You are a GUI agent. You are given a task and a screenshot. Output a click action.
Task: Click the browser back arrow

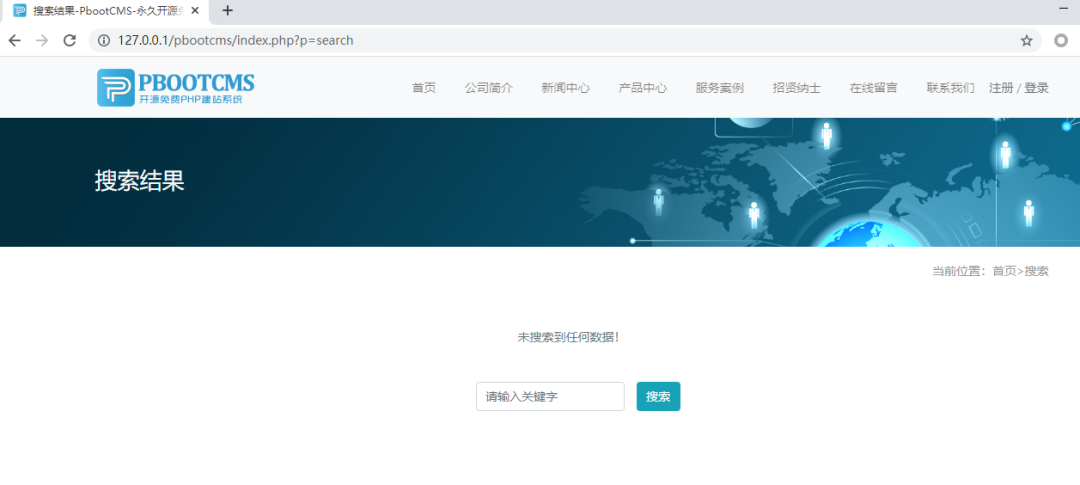[x=14, y=41]
